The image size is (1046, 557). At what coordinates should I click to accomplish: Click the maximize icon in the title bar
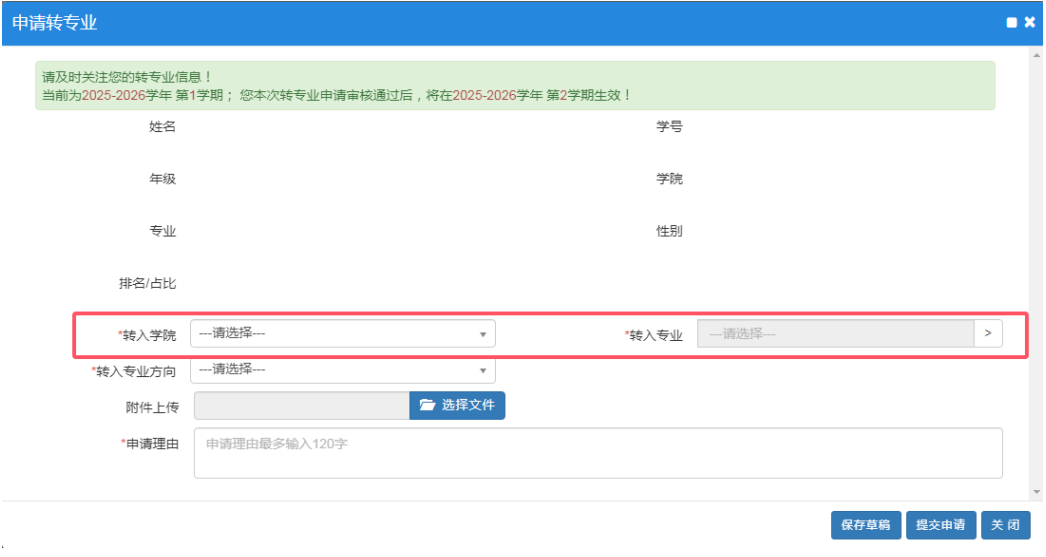click(x=1011, y=22)
